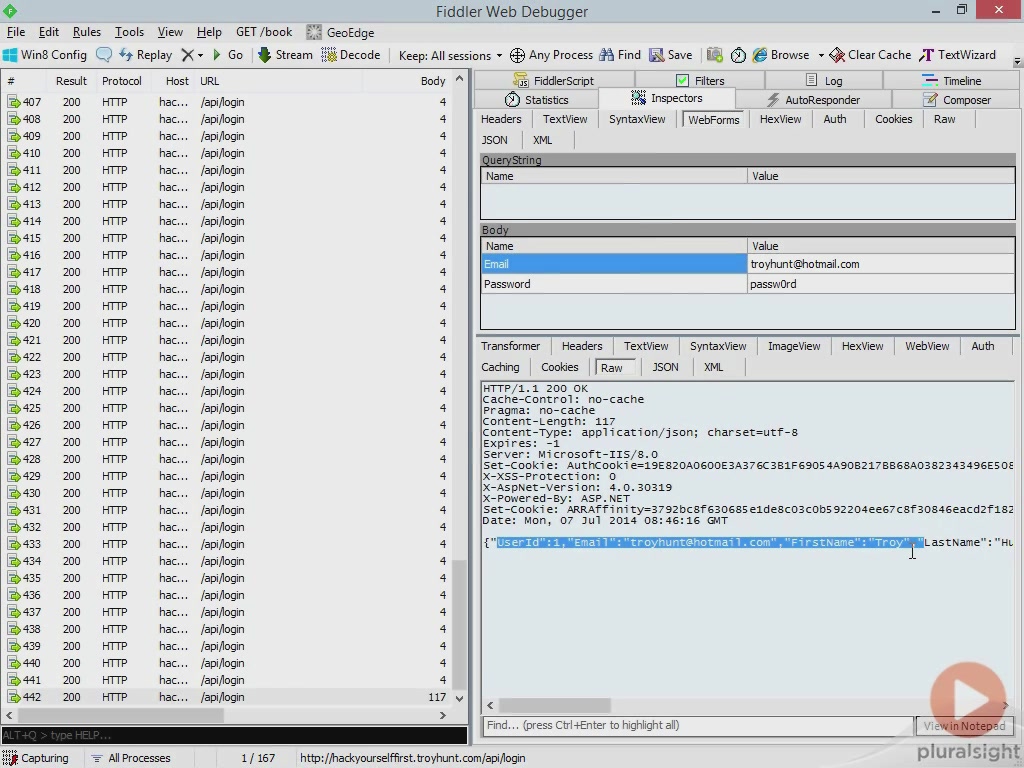This screenshot has height=768, width=1024.
Task: Save sessions using Save button
Action: click(x=671, y=55)
